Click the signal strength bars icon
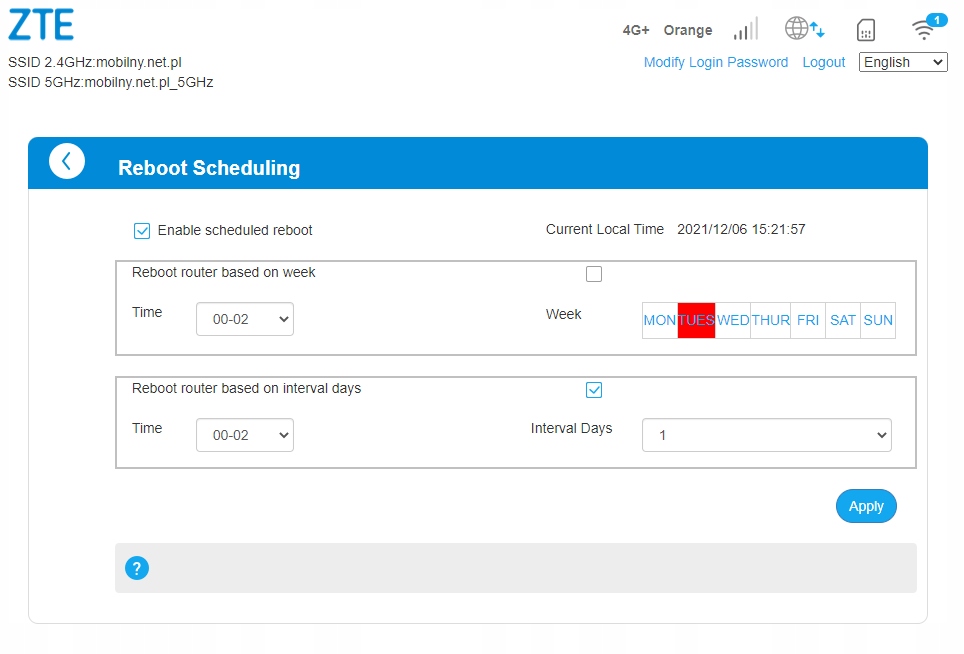 (x=745, y=29)
